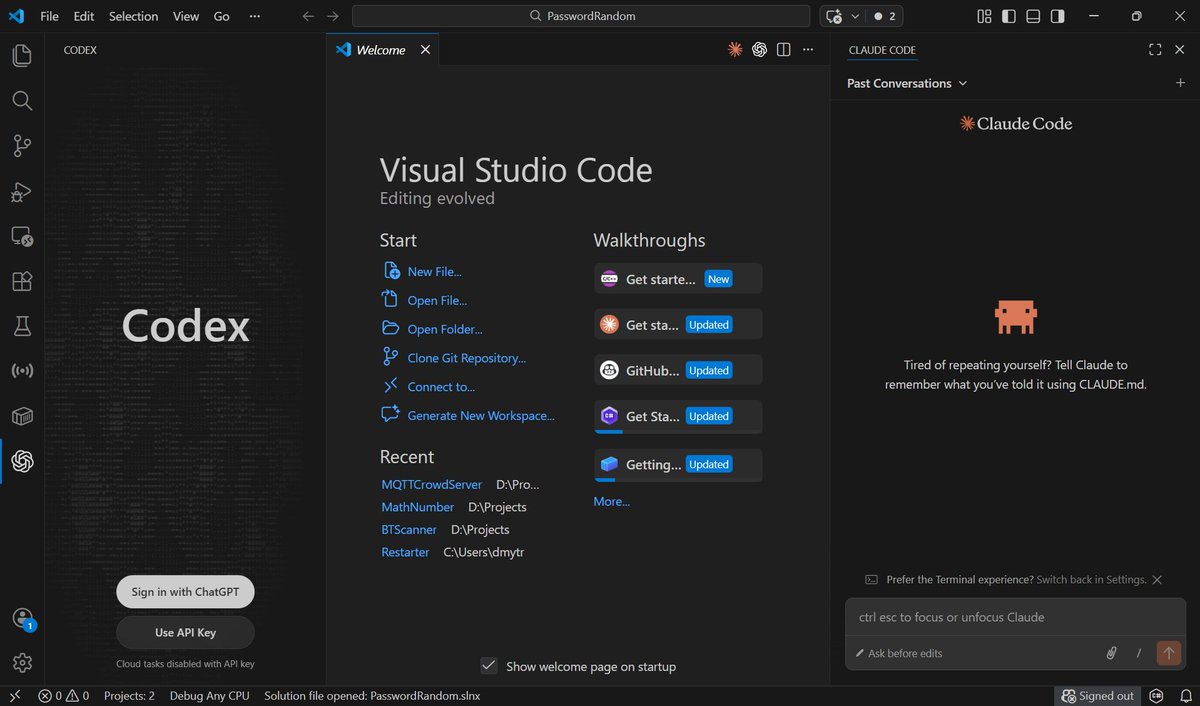Image resolution: width=1200 pixels, height=706 pixels.
Task: Open the hidden menus ellipsis in menu bar
Action: (255, 16)
